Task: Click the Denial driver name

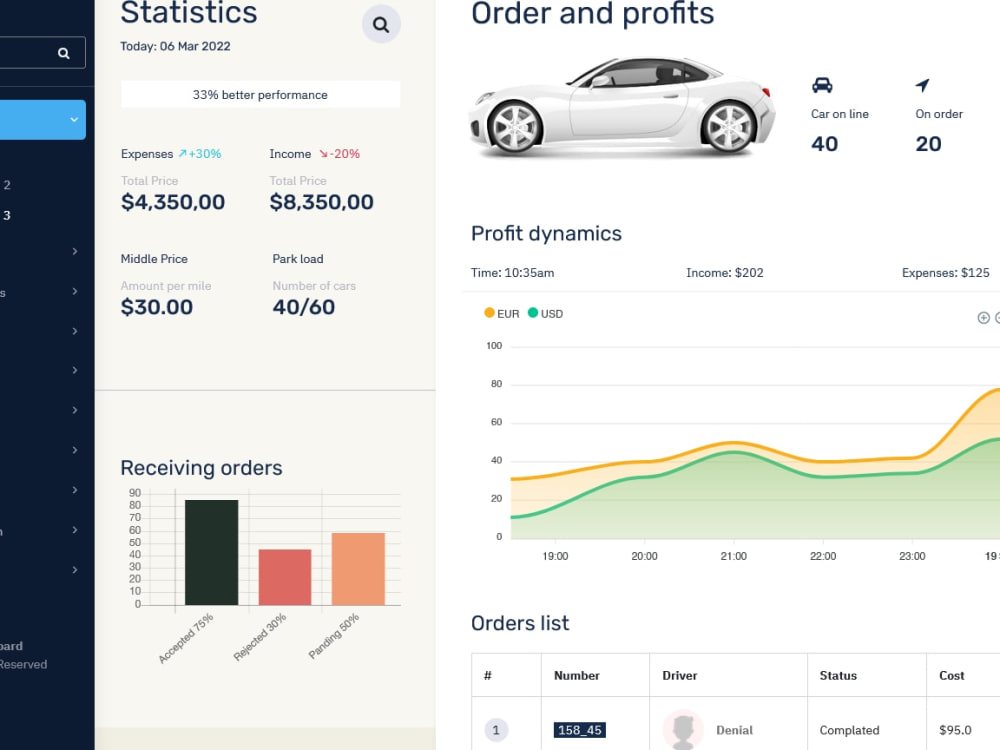Action: (x=734, y=730)
